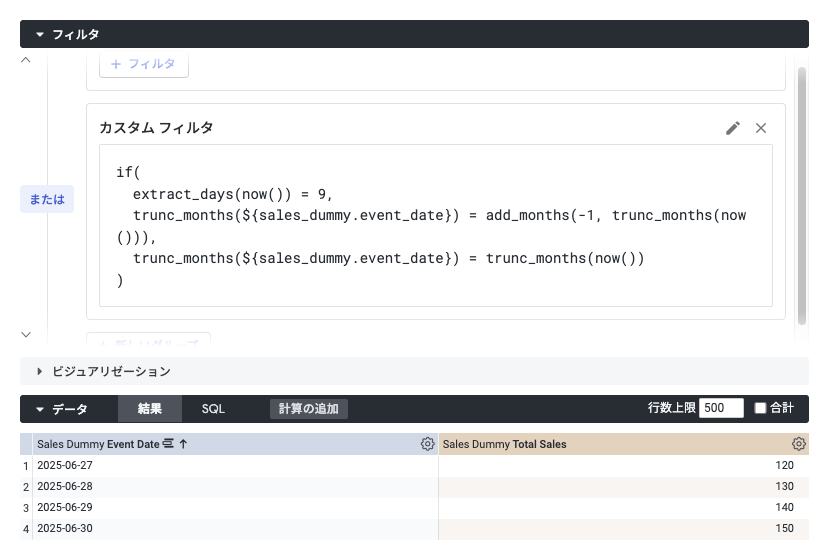Open gear settings for the Event Date column
813x559 pixels.
click(427, 444)
